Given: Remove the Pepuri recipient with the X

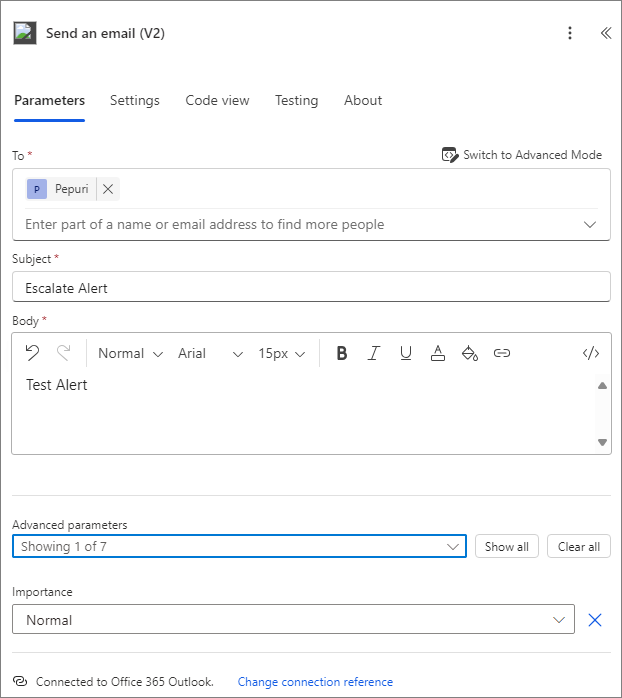Looking at the screenshot, I should [x=108, y=189].
